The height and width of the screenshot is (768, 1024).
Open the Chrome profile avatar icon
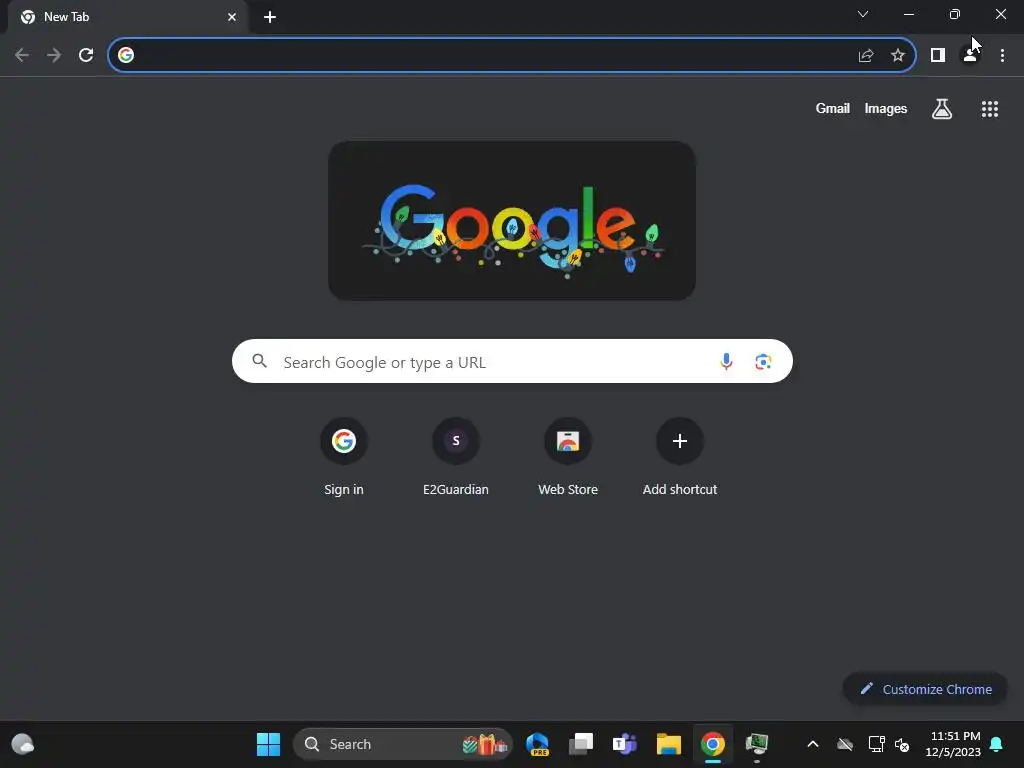[x=970, y=56]
